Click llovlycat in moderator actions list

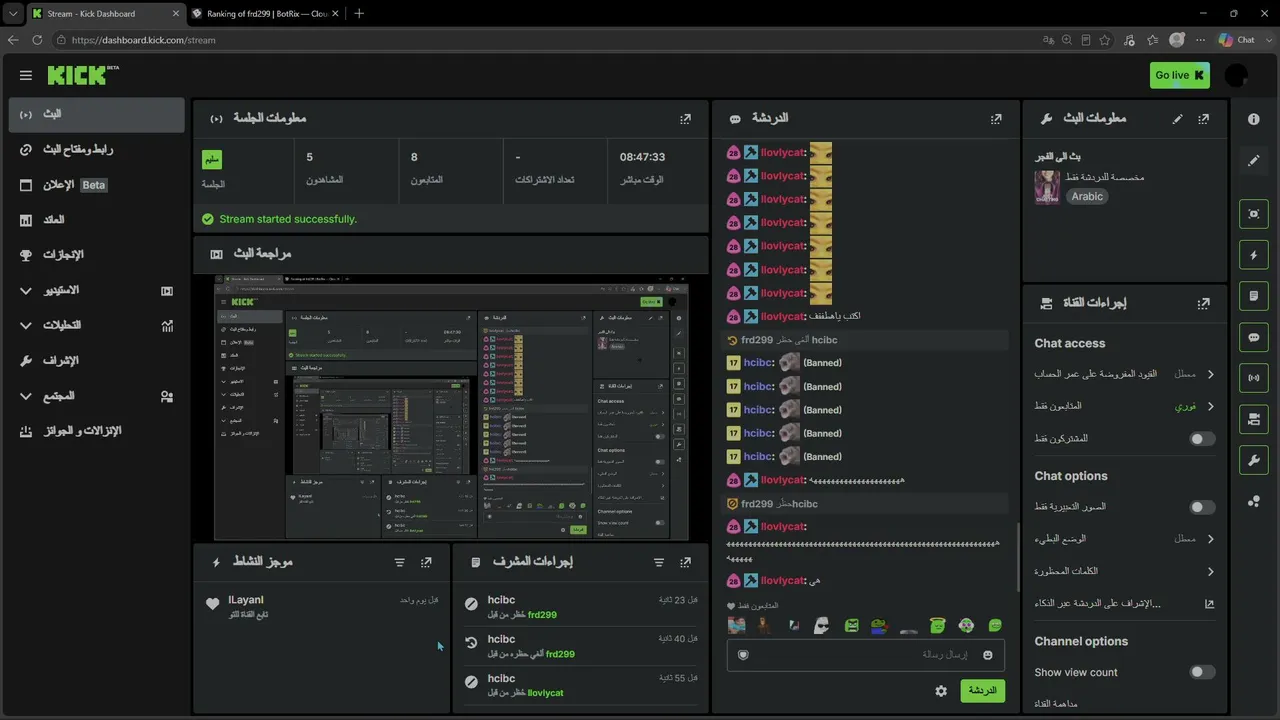545,693
